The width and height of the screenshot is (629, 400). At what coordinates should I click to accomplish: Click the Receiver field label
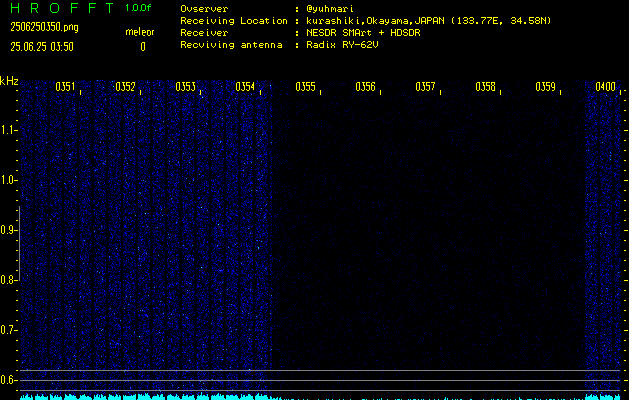click(x=204, y=33)
